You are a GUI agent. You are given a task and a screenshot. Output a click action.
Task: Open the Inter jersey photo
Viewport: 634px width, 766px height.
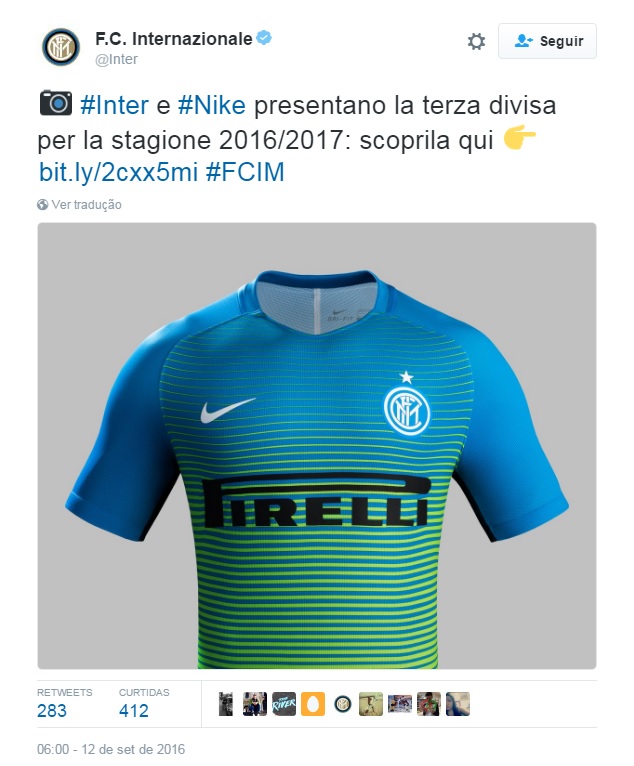click(x=317, y=446)
